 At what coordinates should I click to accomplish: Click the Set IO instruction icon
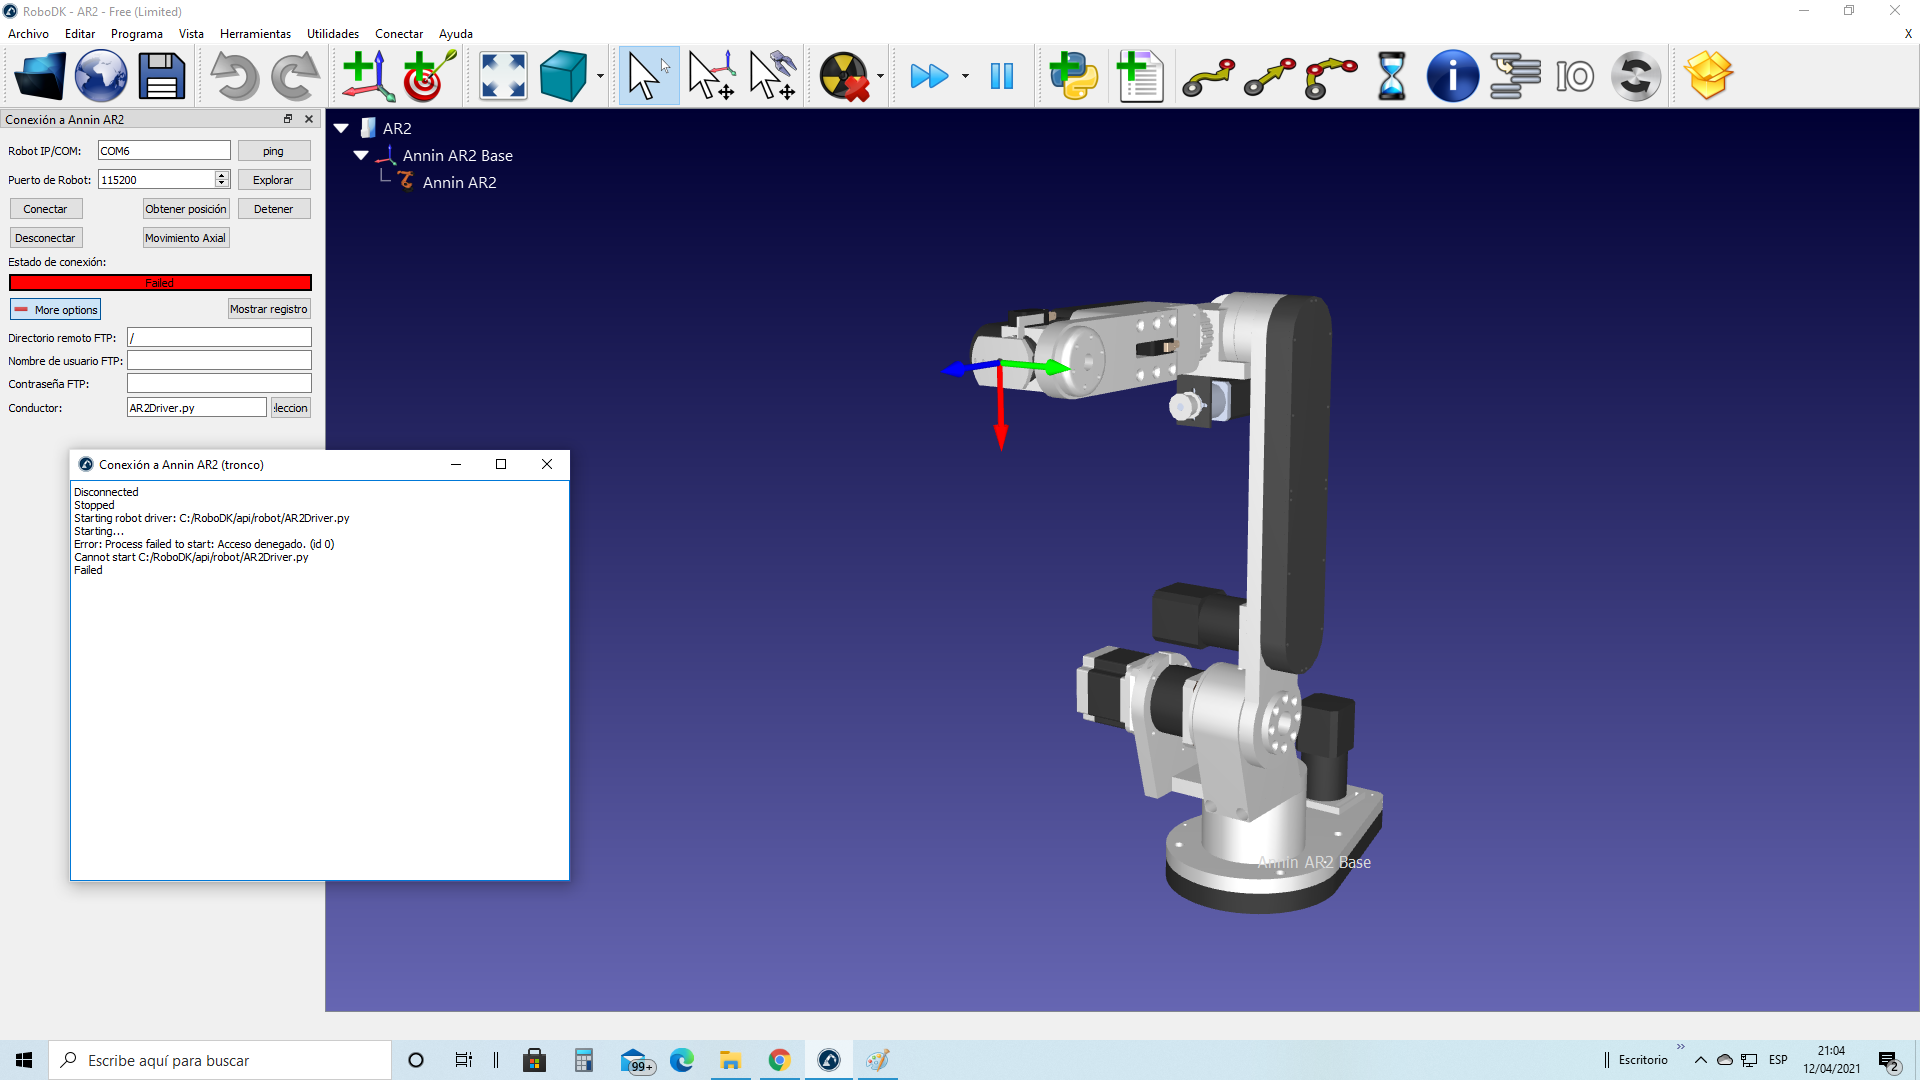click(x=1574, y=76)
